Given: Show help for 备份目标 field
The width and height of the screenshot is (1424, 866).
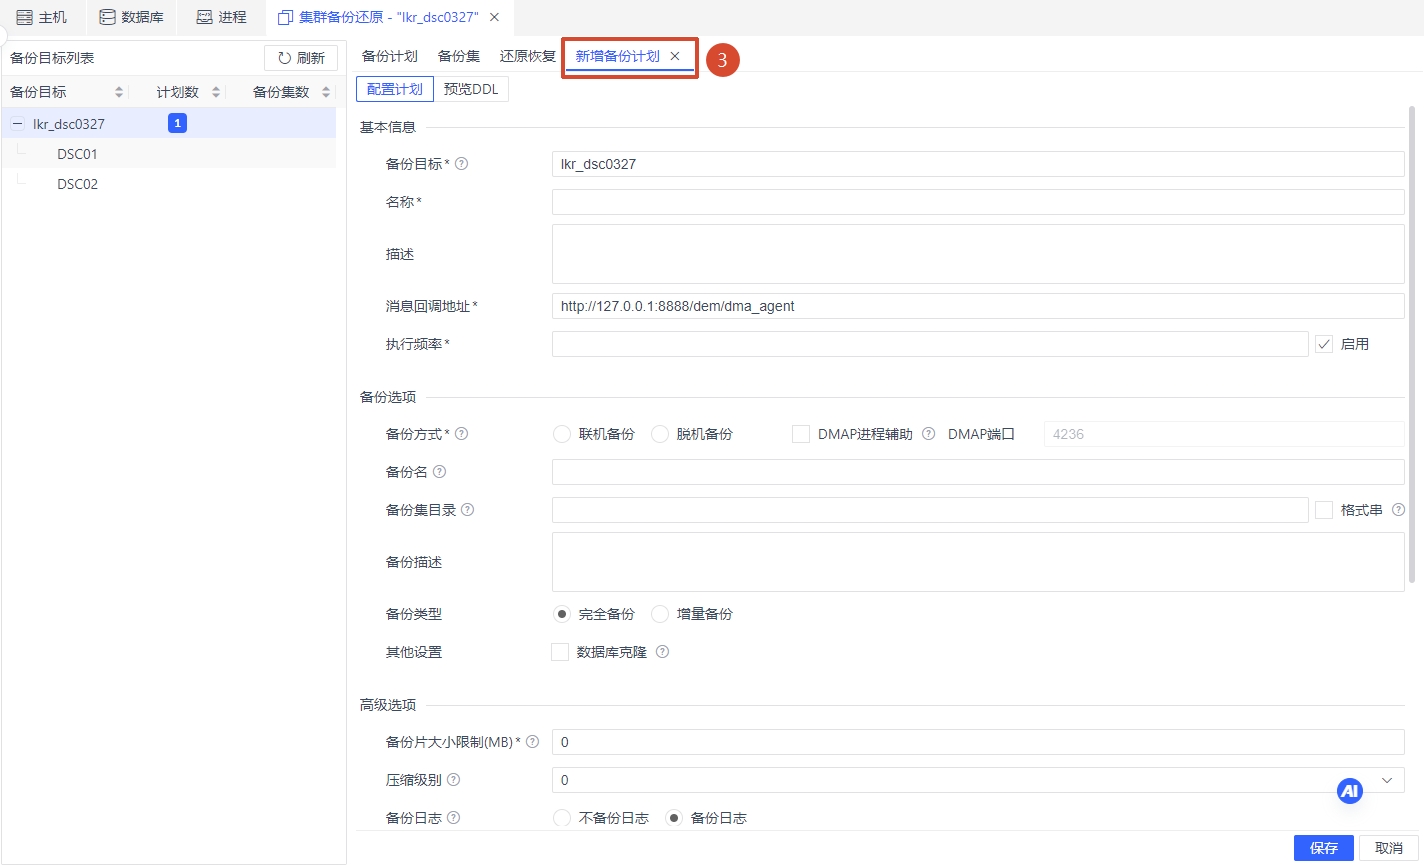Looking at the screenshot, I should coord(461,164).
